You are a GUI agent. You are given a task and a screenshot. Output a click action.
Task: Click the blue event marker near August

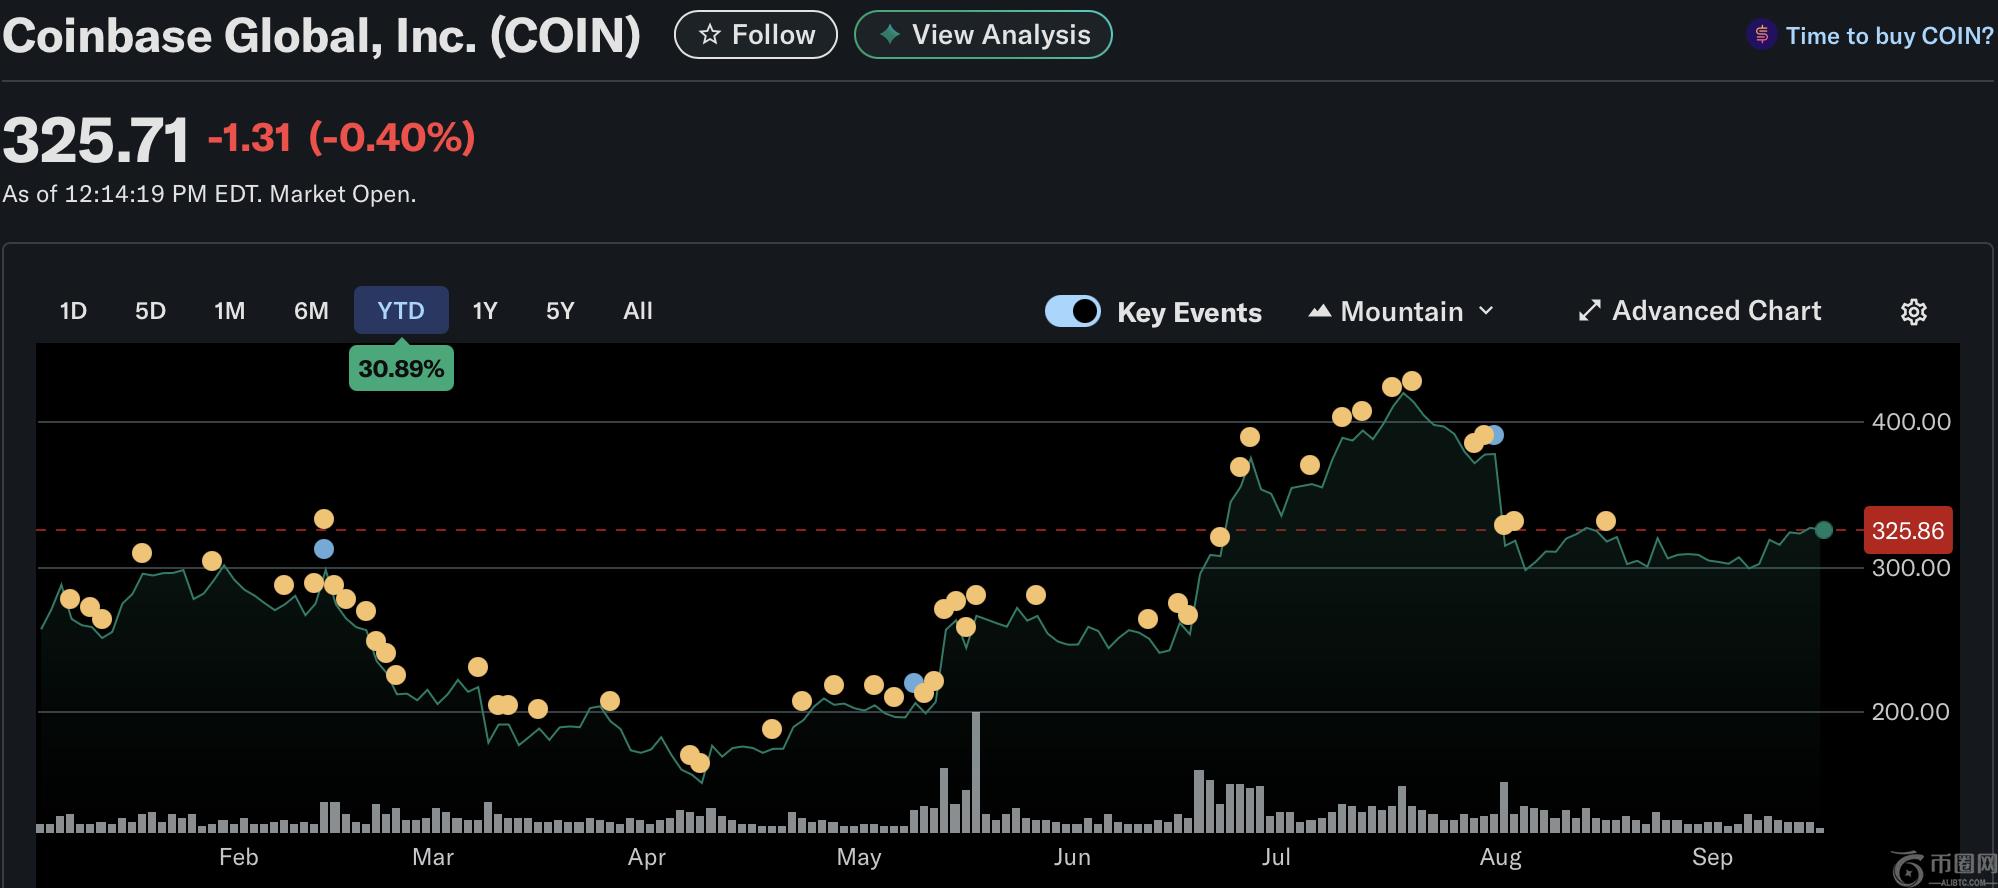[x=1495, y=435]
